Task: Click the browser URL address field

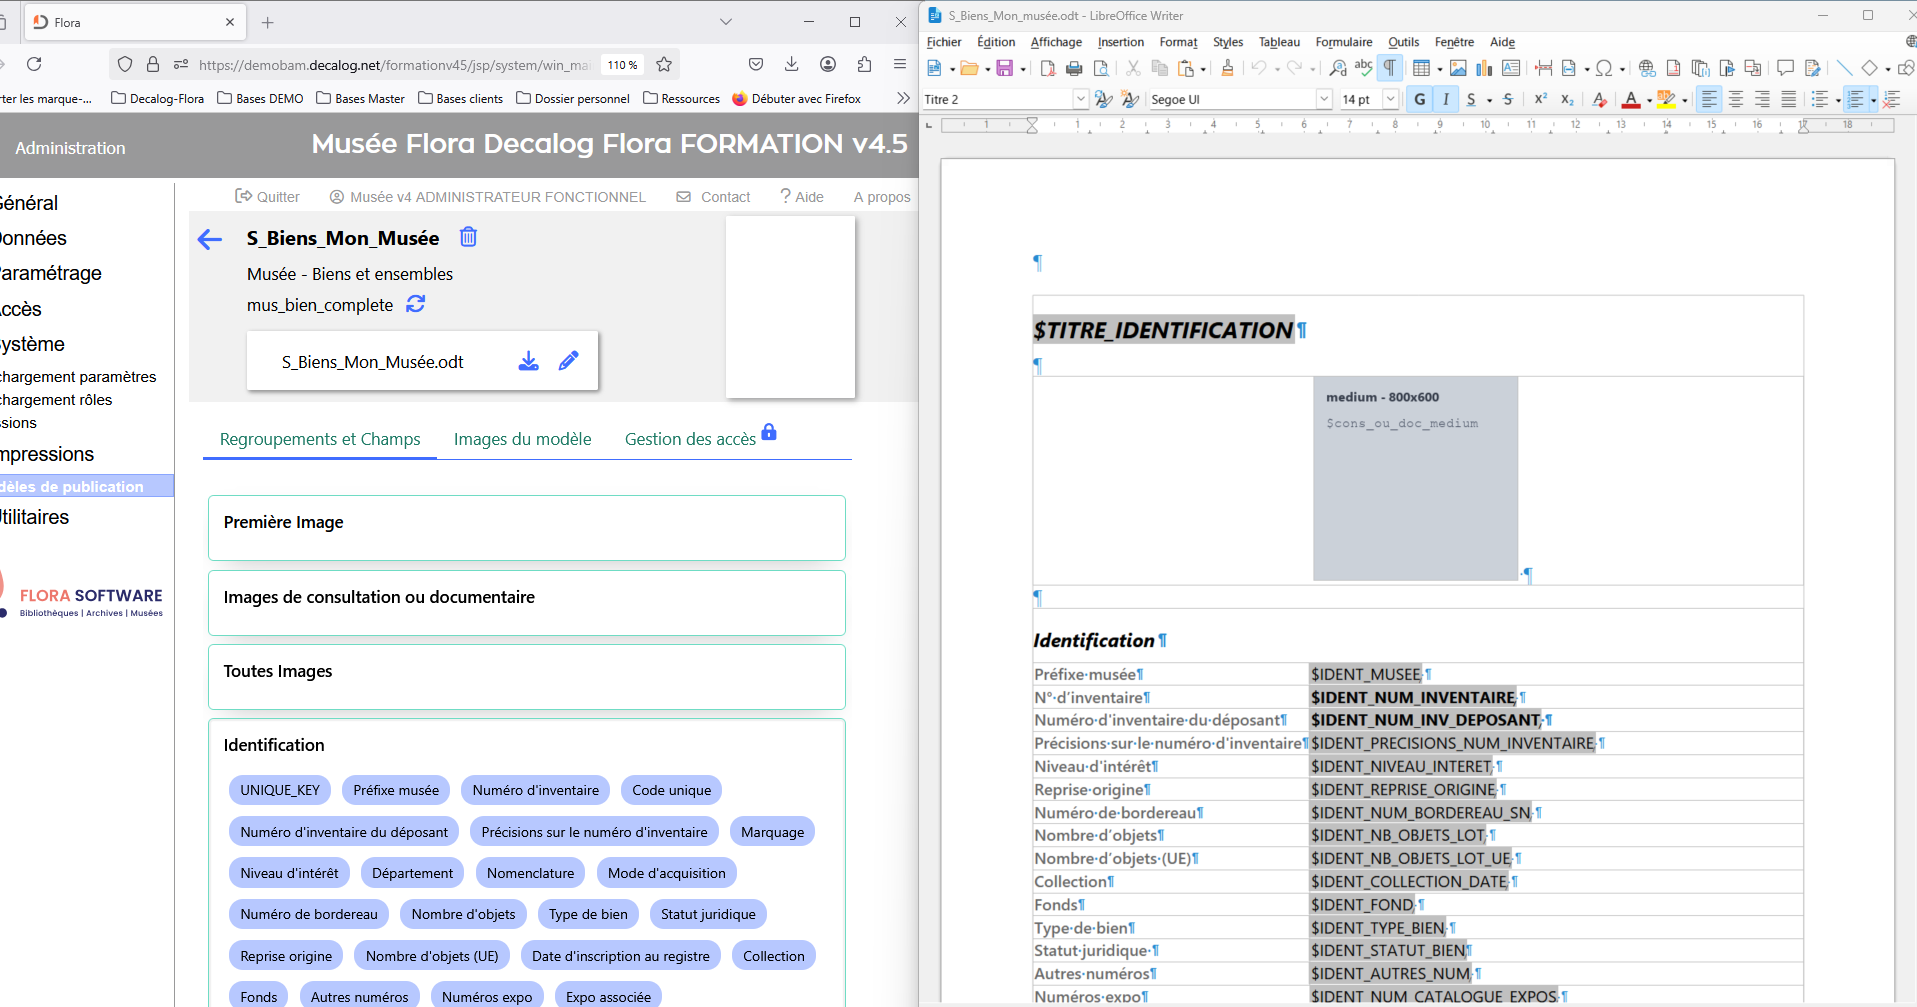Action: [x=395, y=65]
